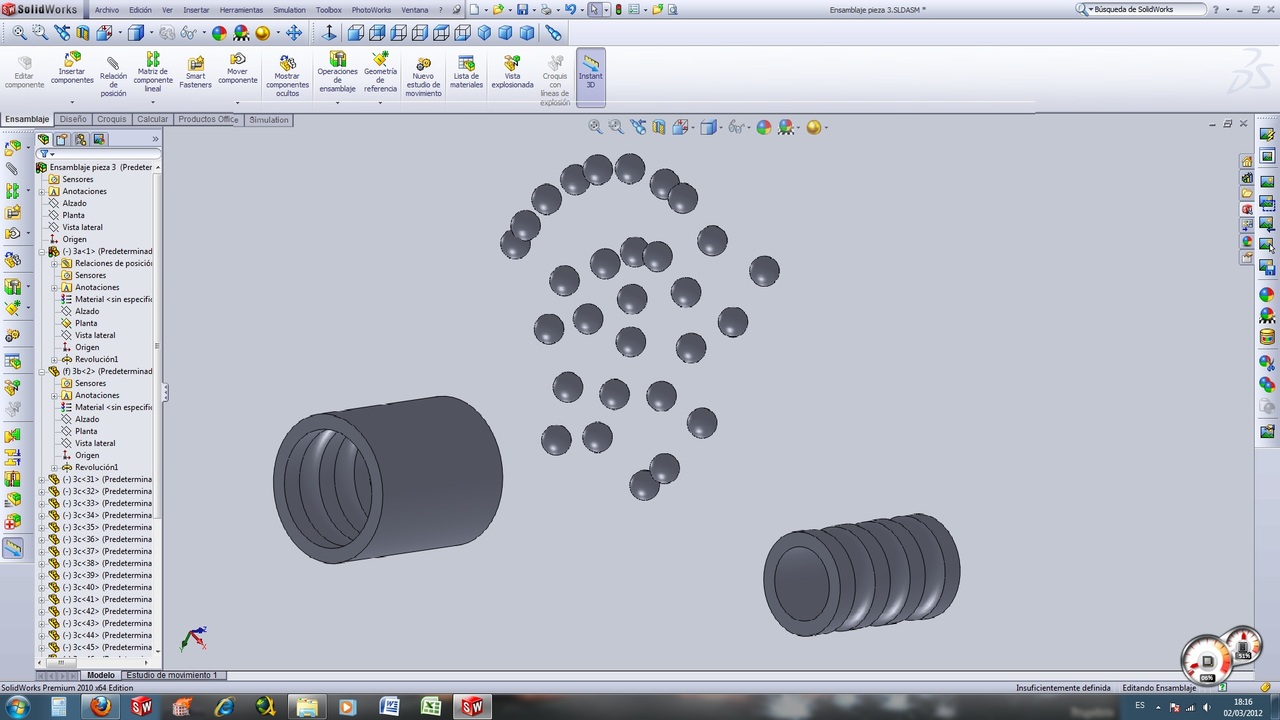The width and height of the screenshot is (1280, 720).
Task: Open ConfigurationManager tab icon
Action: coord(81,139)
